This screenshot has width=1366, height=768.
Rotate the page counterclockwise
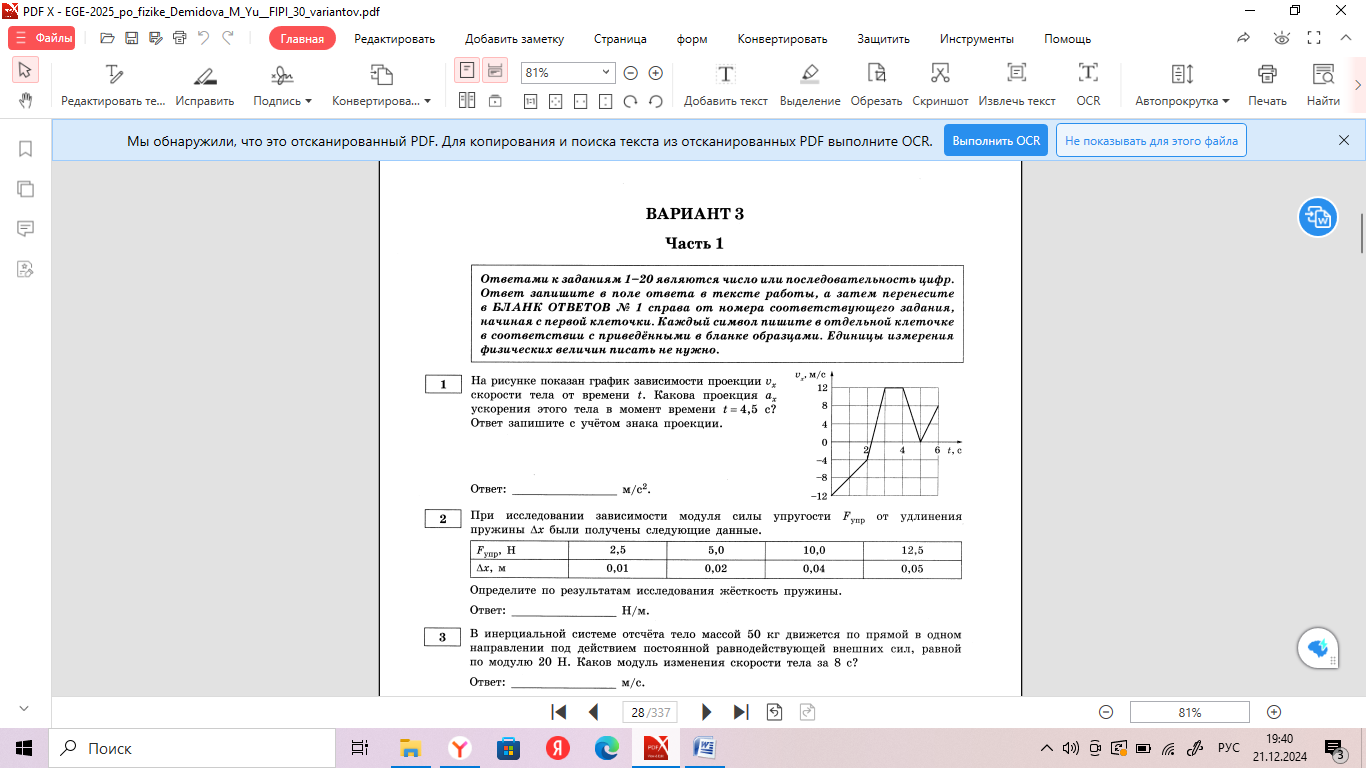pos(656,101)
